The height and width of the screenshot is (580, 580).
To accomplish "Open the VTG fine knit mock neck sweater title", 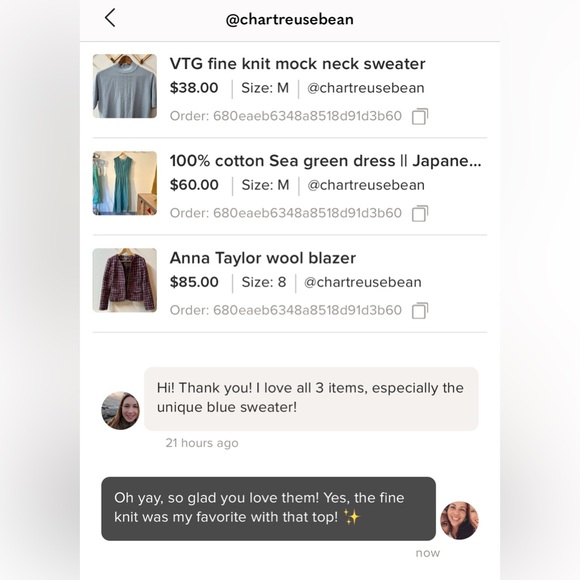I will (297, 64).
